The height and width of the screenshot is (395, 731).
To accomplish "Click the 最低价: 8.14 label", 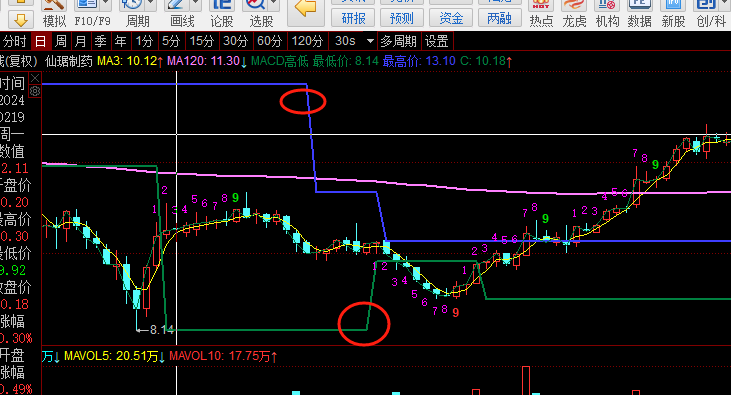I will click(x=345, y=61).
